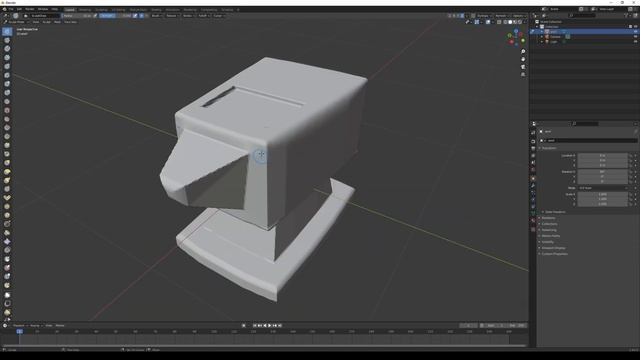Toggle X-ray display in viewport header

[499, 22]
